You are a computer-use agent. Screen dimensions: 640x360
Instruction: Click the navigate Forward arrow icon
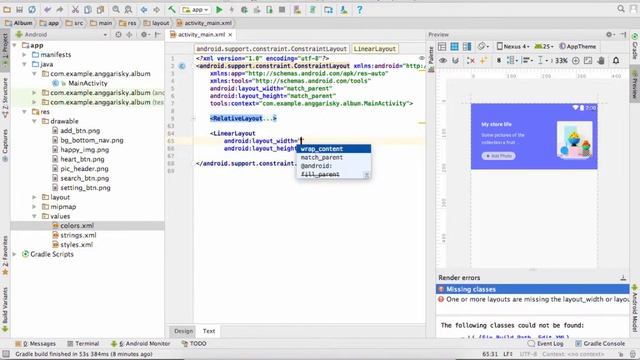click(x=156, y=9)
